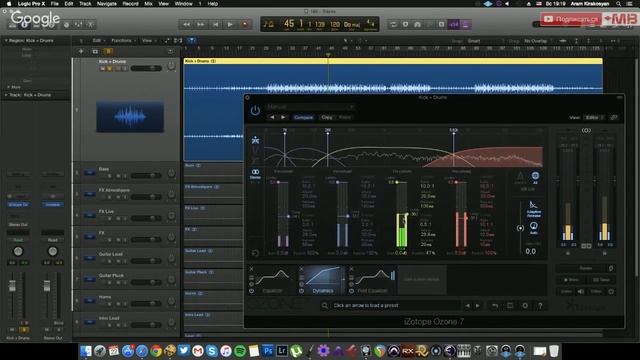Click the plugin link chain icon
This screenshot has height=360, width=640.
pos(614,118)
